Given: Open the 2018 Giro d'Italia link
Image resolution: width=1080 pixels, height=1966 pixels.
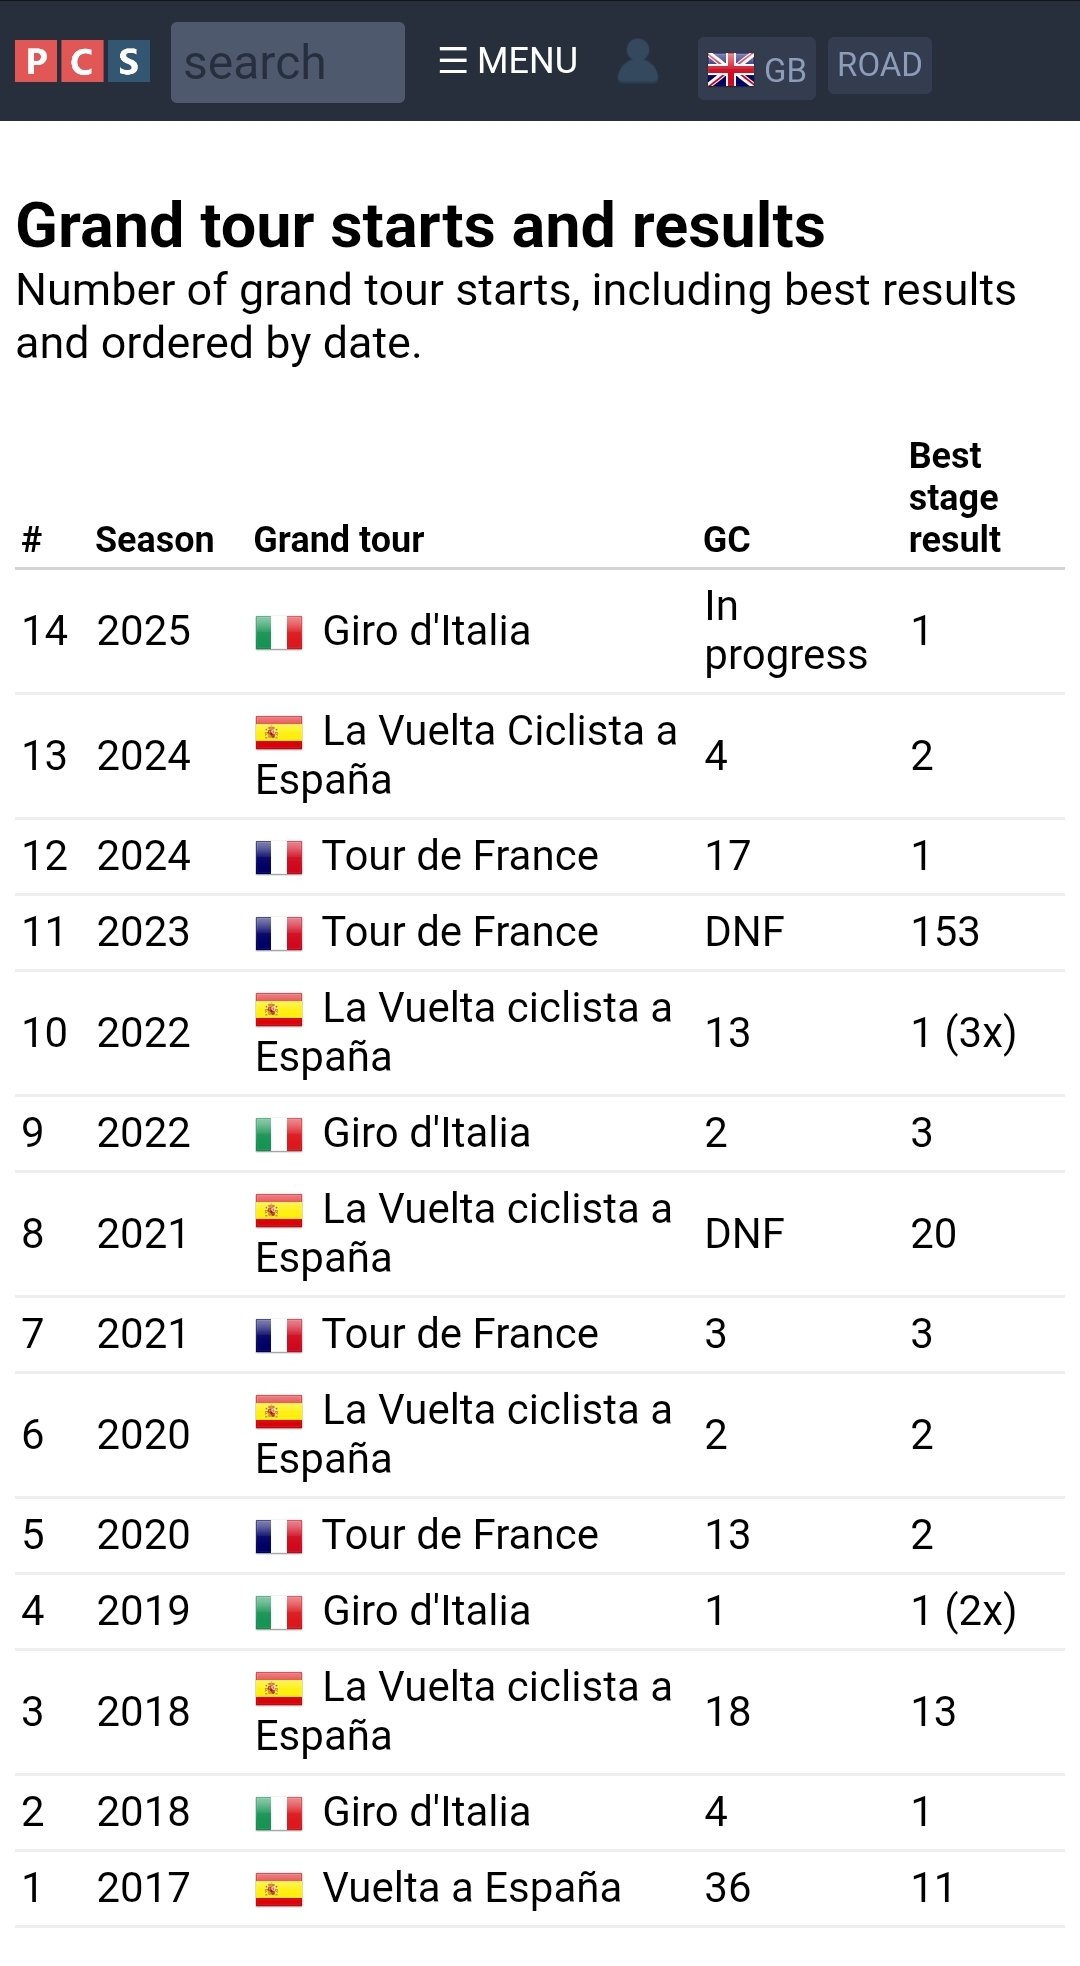Looking at the screenshot, I should [x=427, y=1812].
